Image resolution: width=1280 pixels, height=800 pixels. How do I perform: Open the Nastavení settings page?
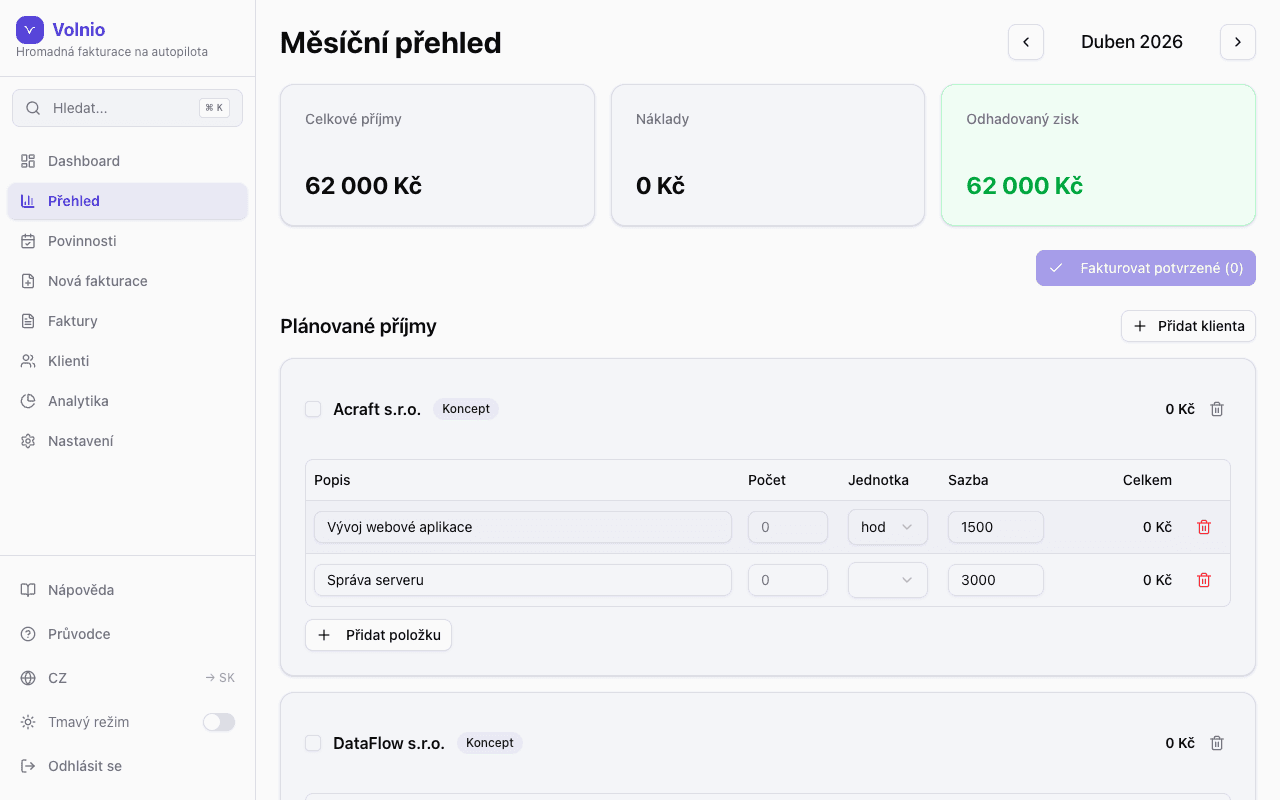click(x=80, y=441)
